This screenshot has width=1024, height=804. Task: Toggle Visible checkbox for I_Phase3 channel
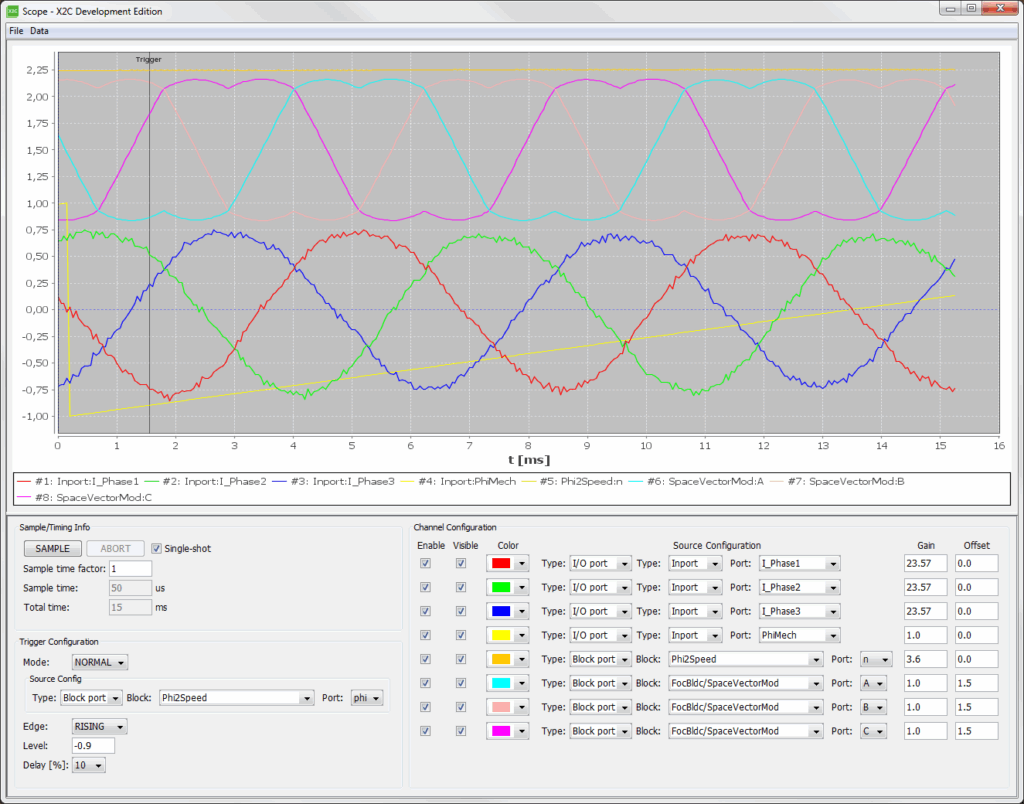(461, 611)
